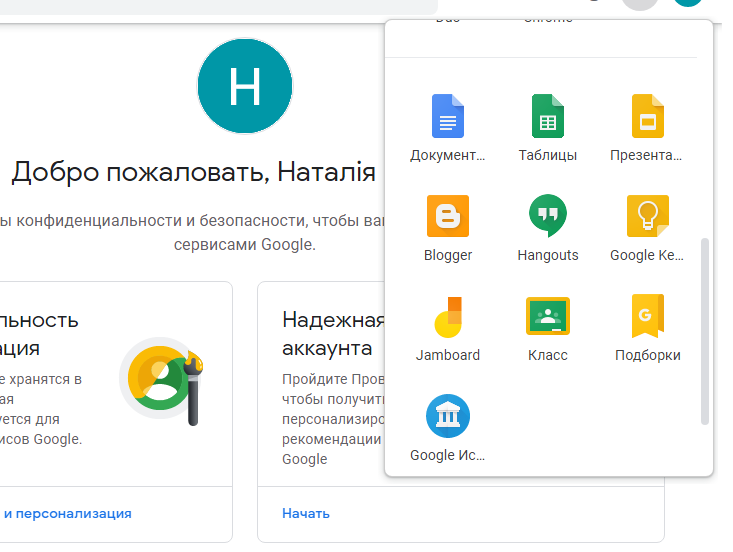The width and height of the screenshot is (733, 552).
Task: Click the 'сервисами Google.' description text
Action: pyautogui.click(x=244, y=244)
